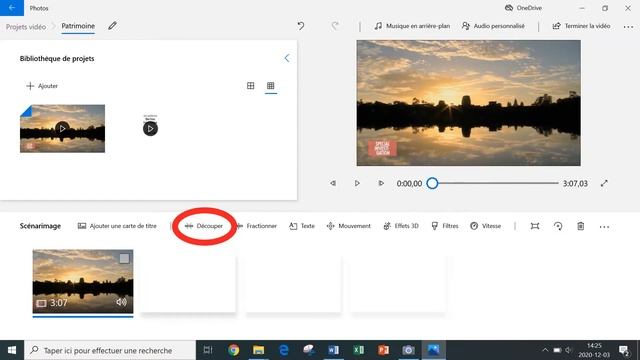Click the OneDrive button

coord(523,8)
